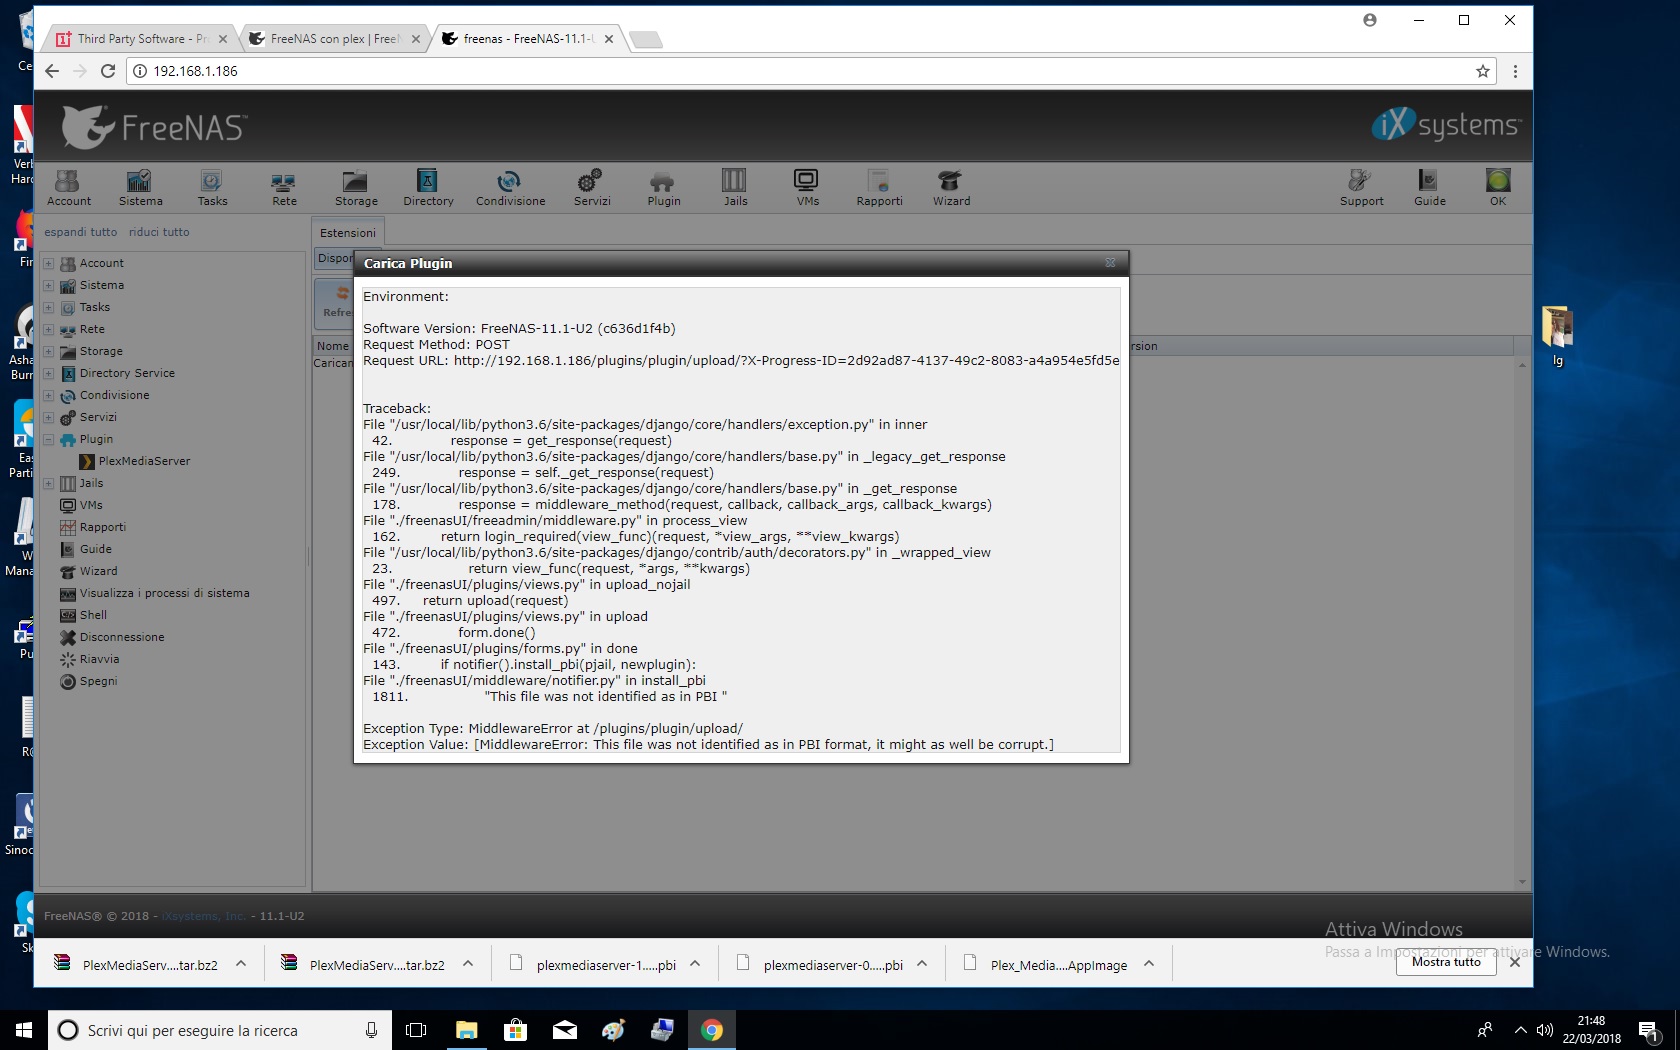Click the Windows search box
The width and height of the screenshot is (1680, 1050).
point(219,1030)
